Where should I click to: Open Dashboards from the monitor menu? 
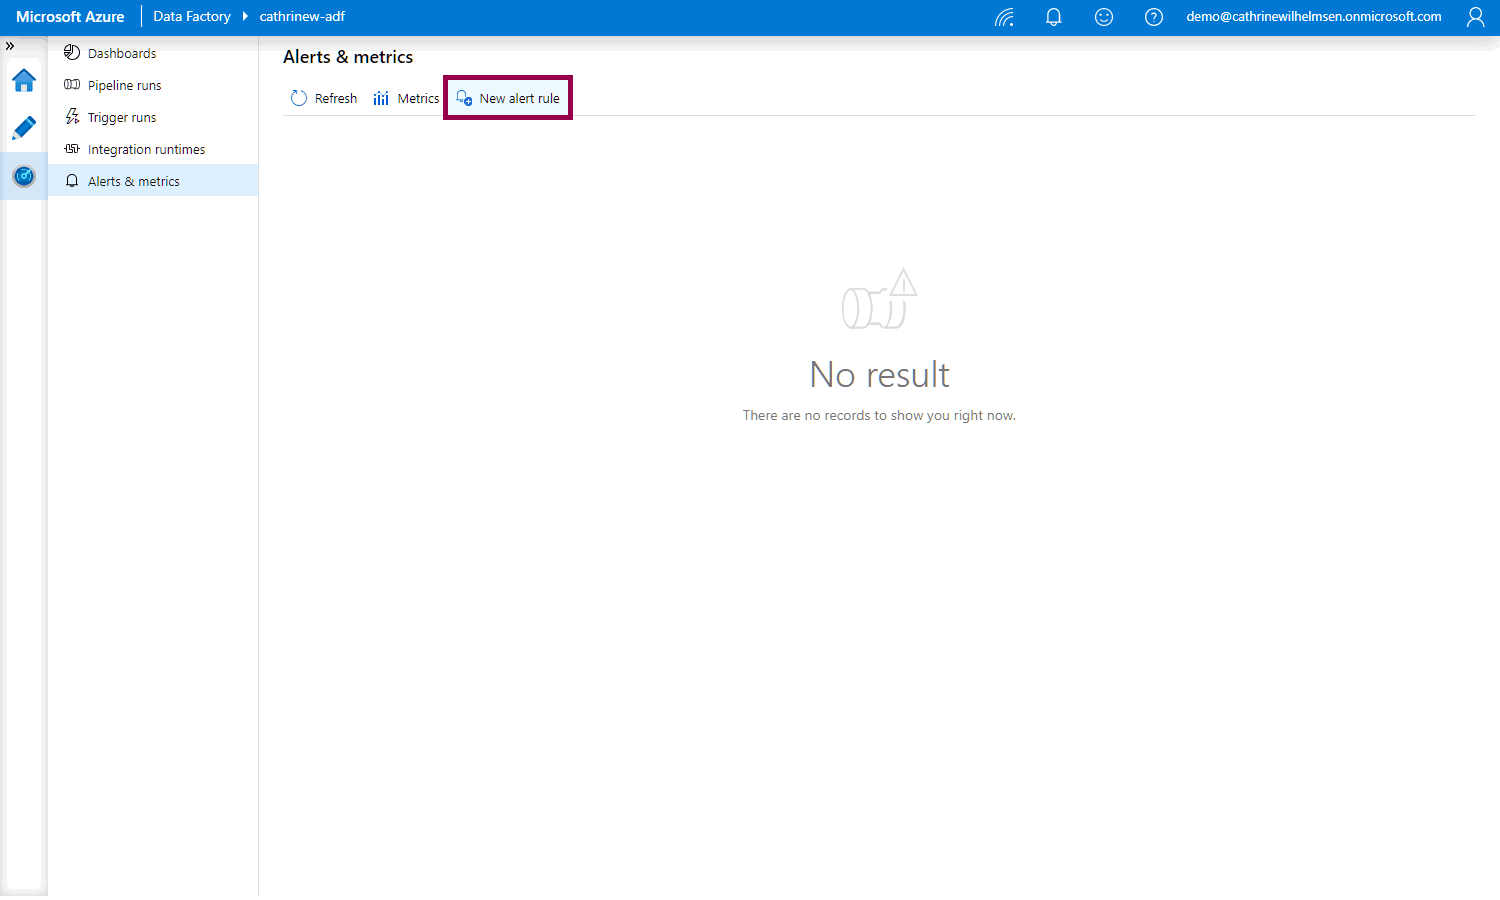(121, 54)
